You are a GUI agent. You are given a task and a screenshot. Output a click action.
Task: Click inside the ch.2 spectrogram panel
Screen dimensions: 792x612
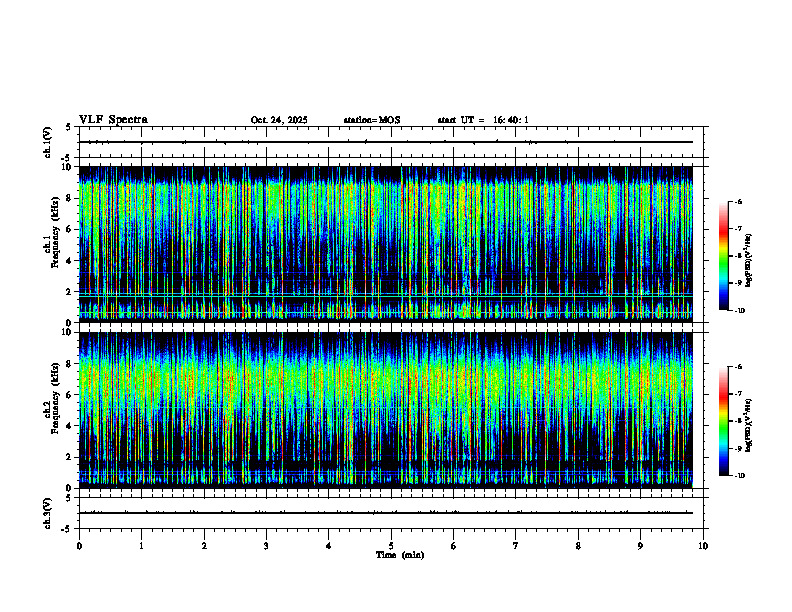click(x=386, y=410)
